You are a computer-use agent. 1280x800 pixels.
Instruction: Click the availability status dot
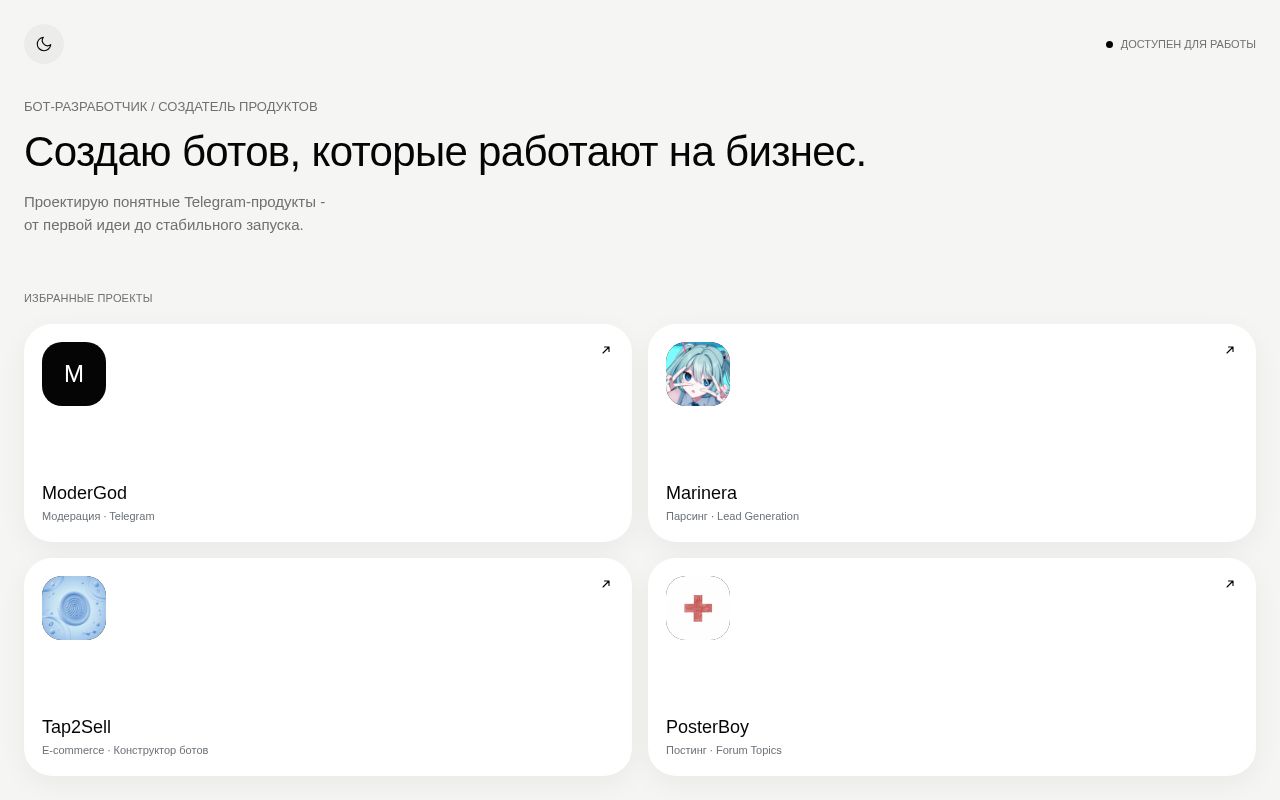click(x=1109, y=44)
